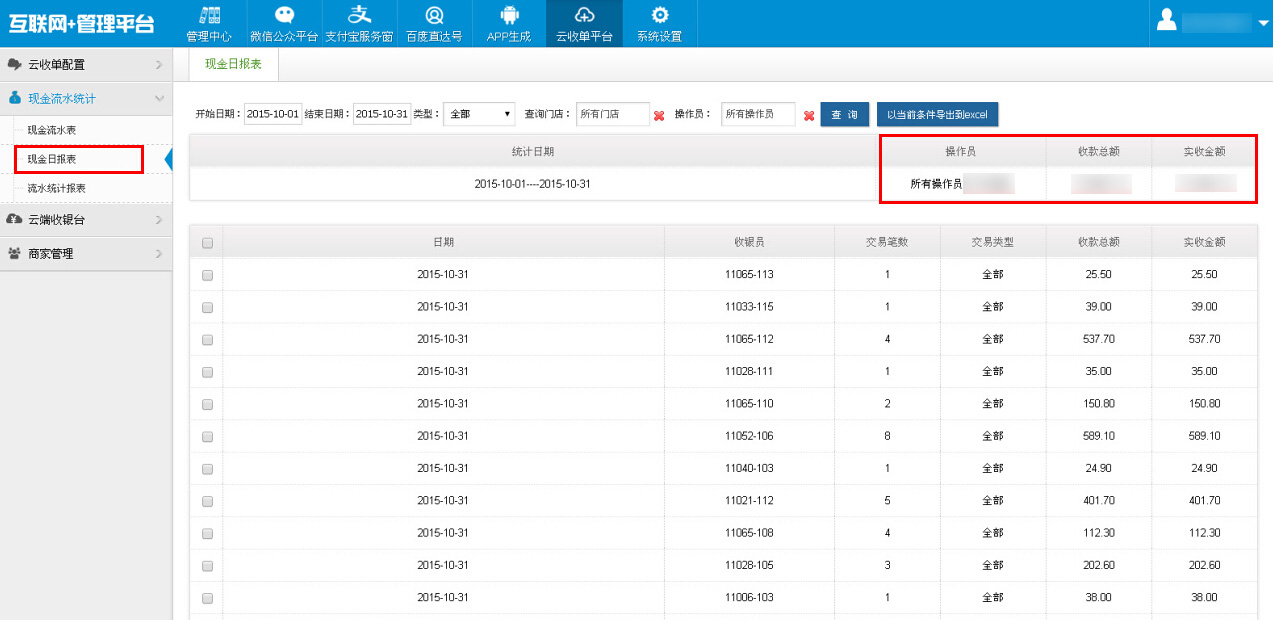Open the 管理中心 navigation icon
The width and height of the screenshot is (1273, 620).
pyautogui.click(x=209, y=23)
